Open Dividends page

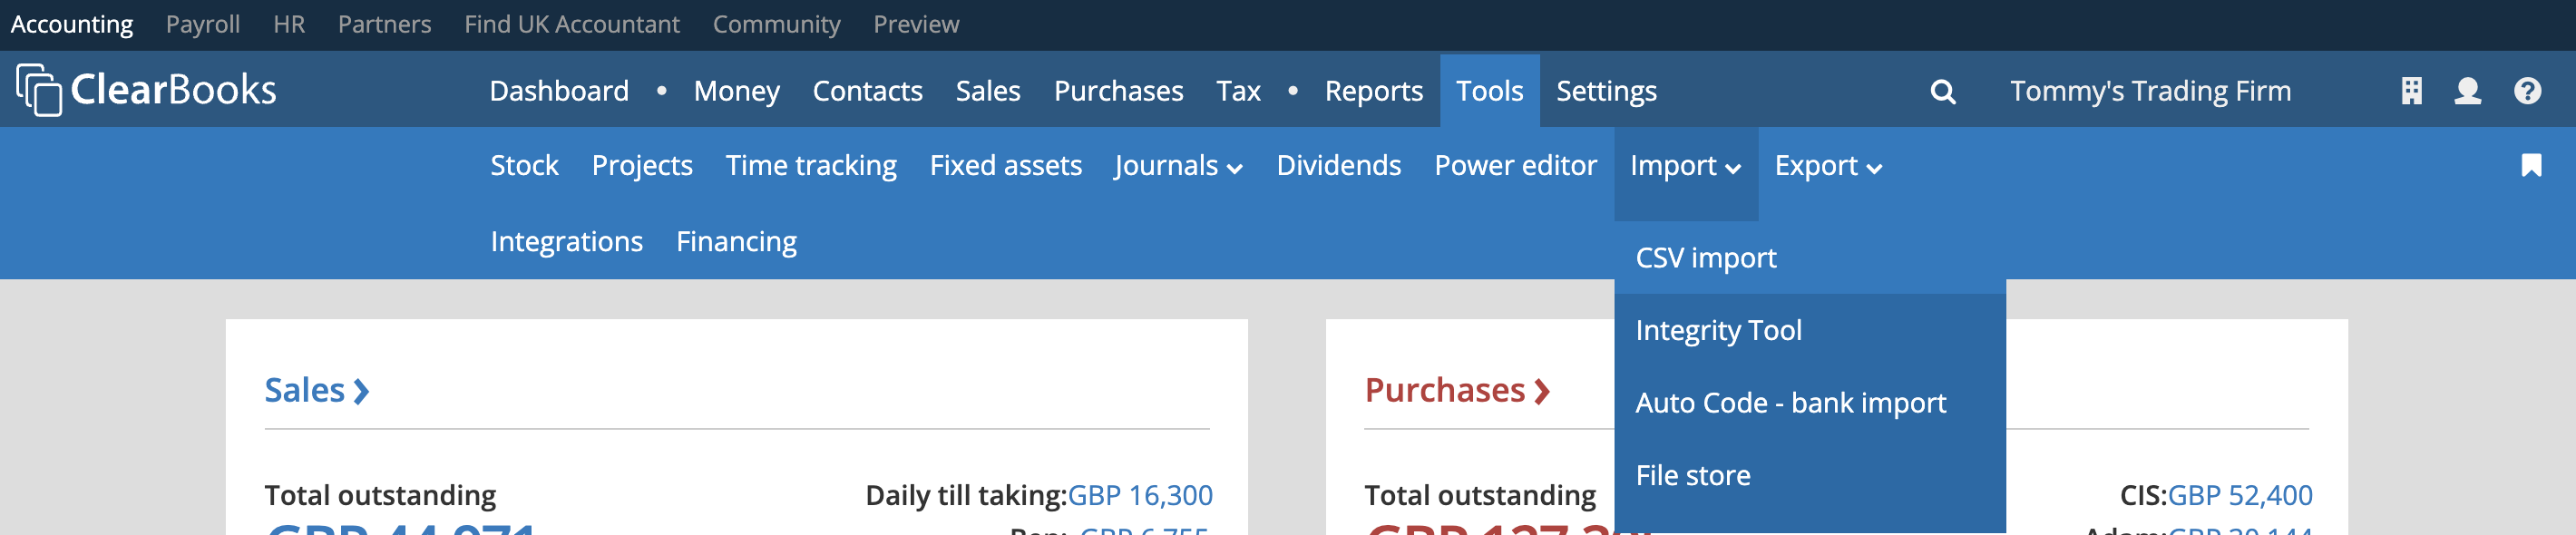point(1338,165)
